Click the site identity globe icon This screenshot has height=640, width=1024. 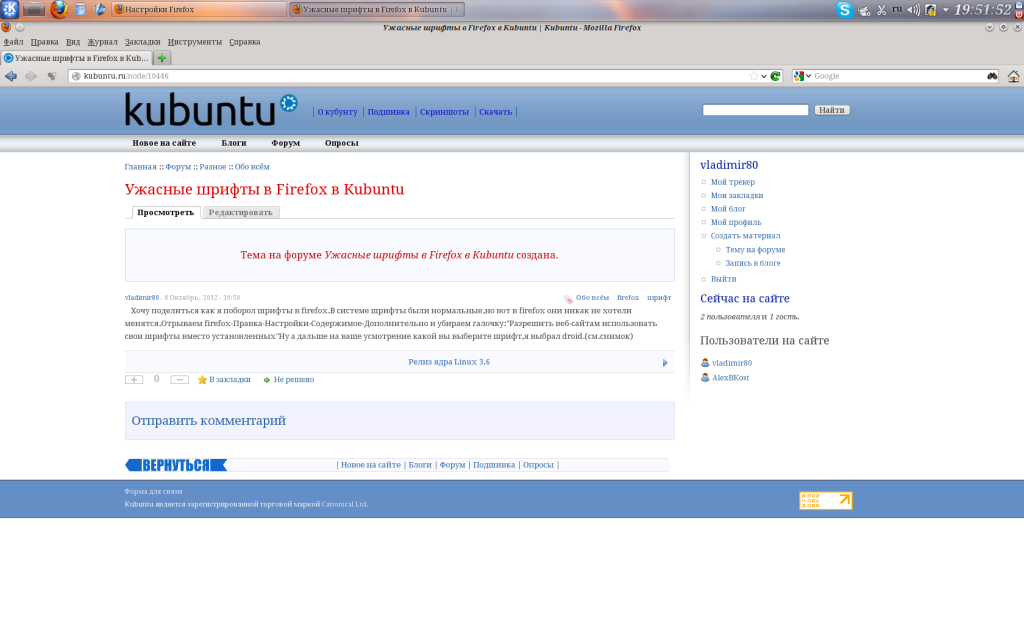click(x=76, y=76)
